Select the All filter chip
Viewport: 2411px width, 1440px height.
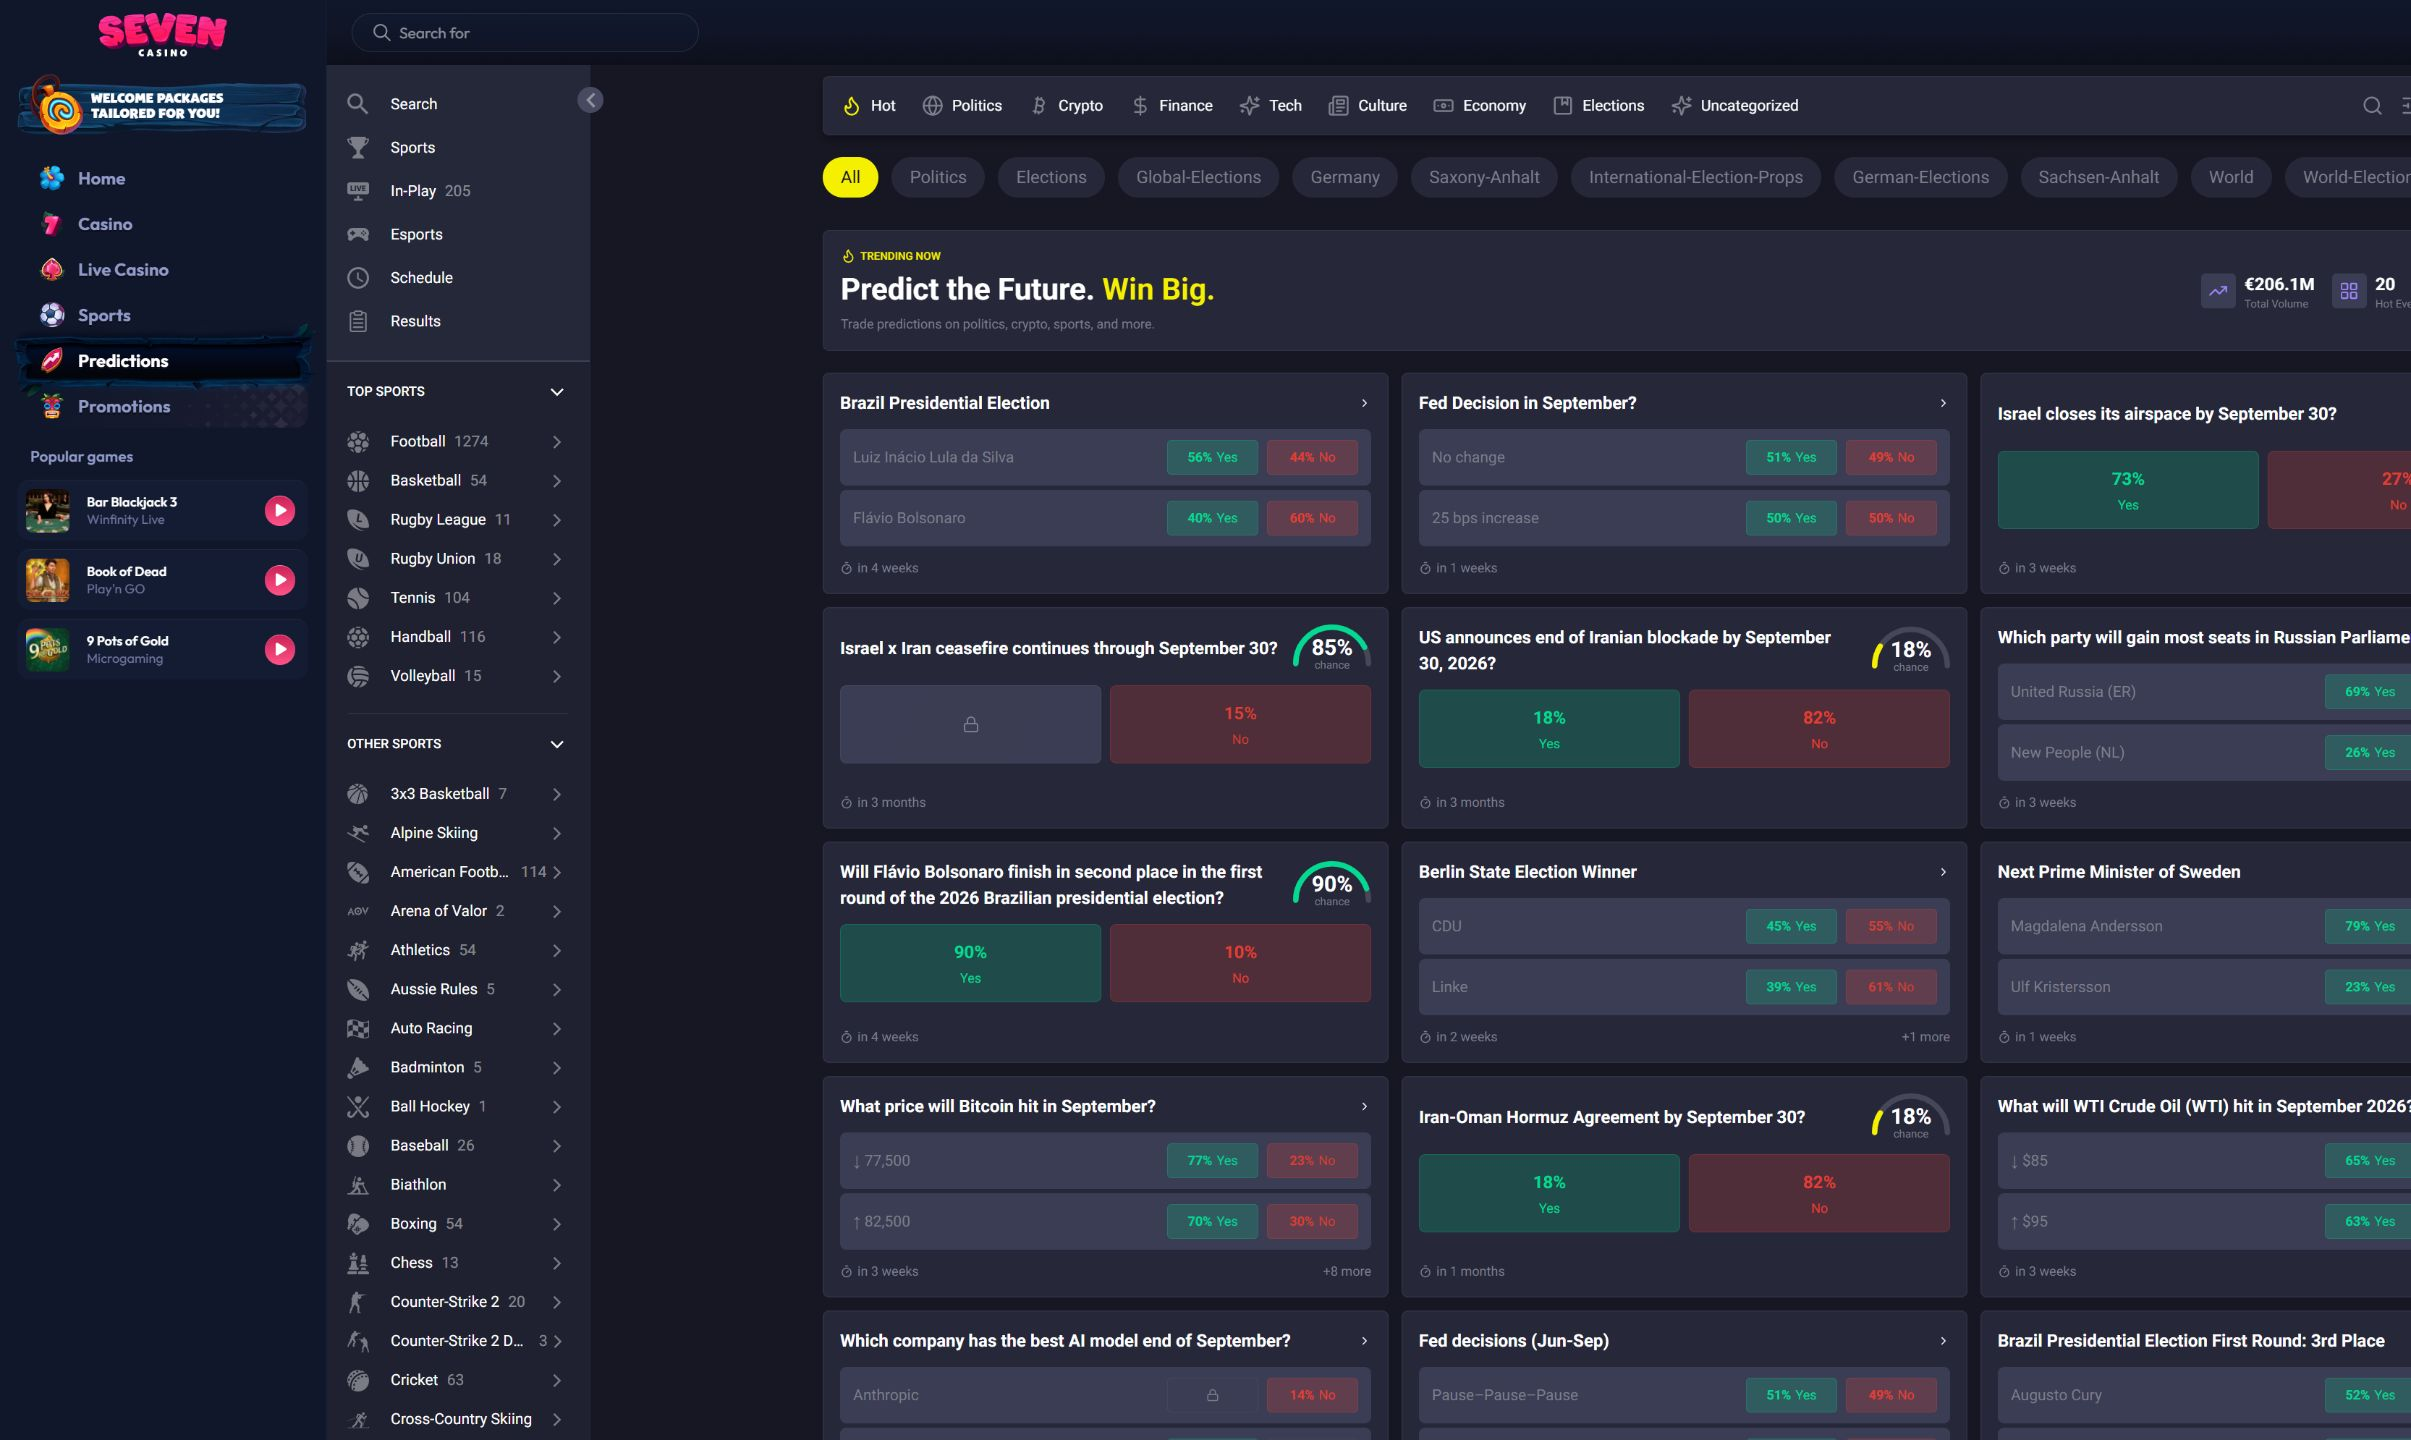pos(850,177)
